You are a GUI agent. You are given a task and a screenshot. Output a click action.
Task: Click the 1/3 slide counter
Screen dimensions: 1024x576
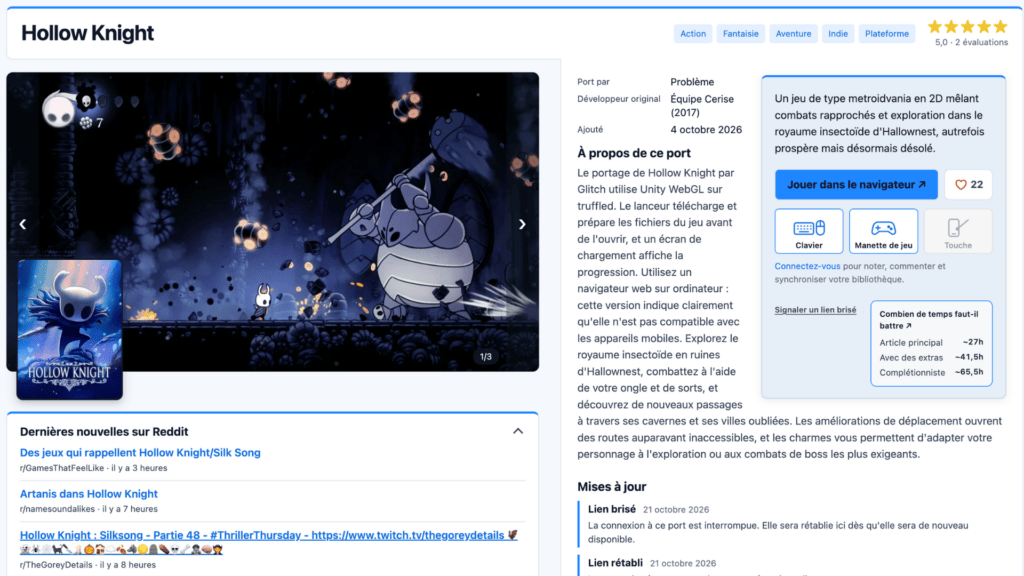coord(486,357)
